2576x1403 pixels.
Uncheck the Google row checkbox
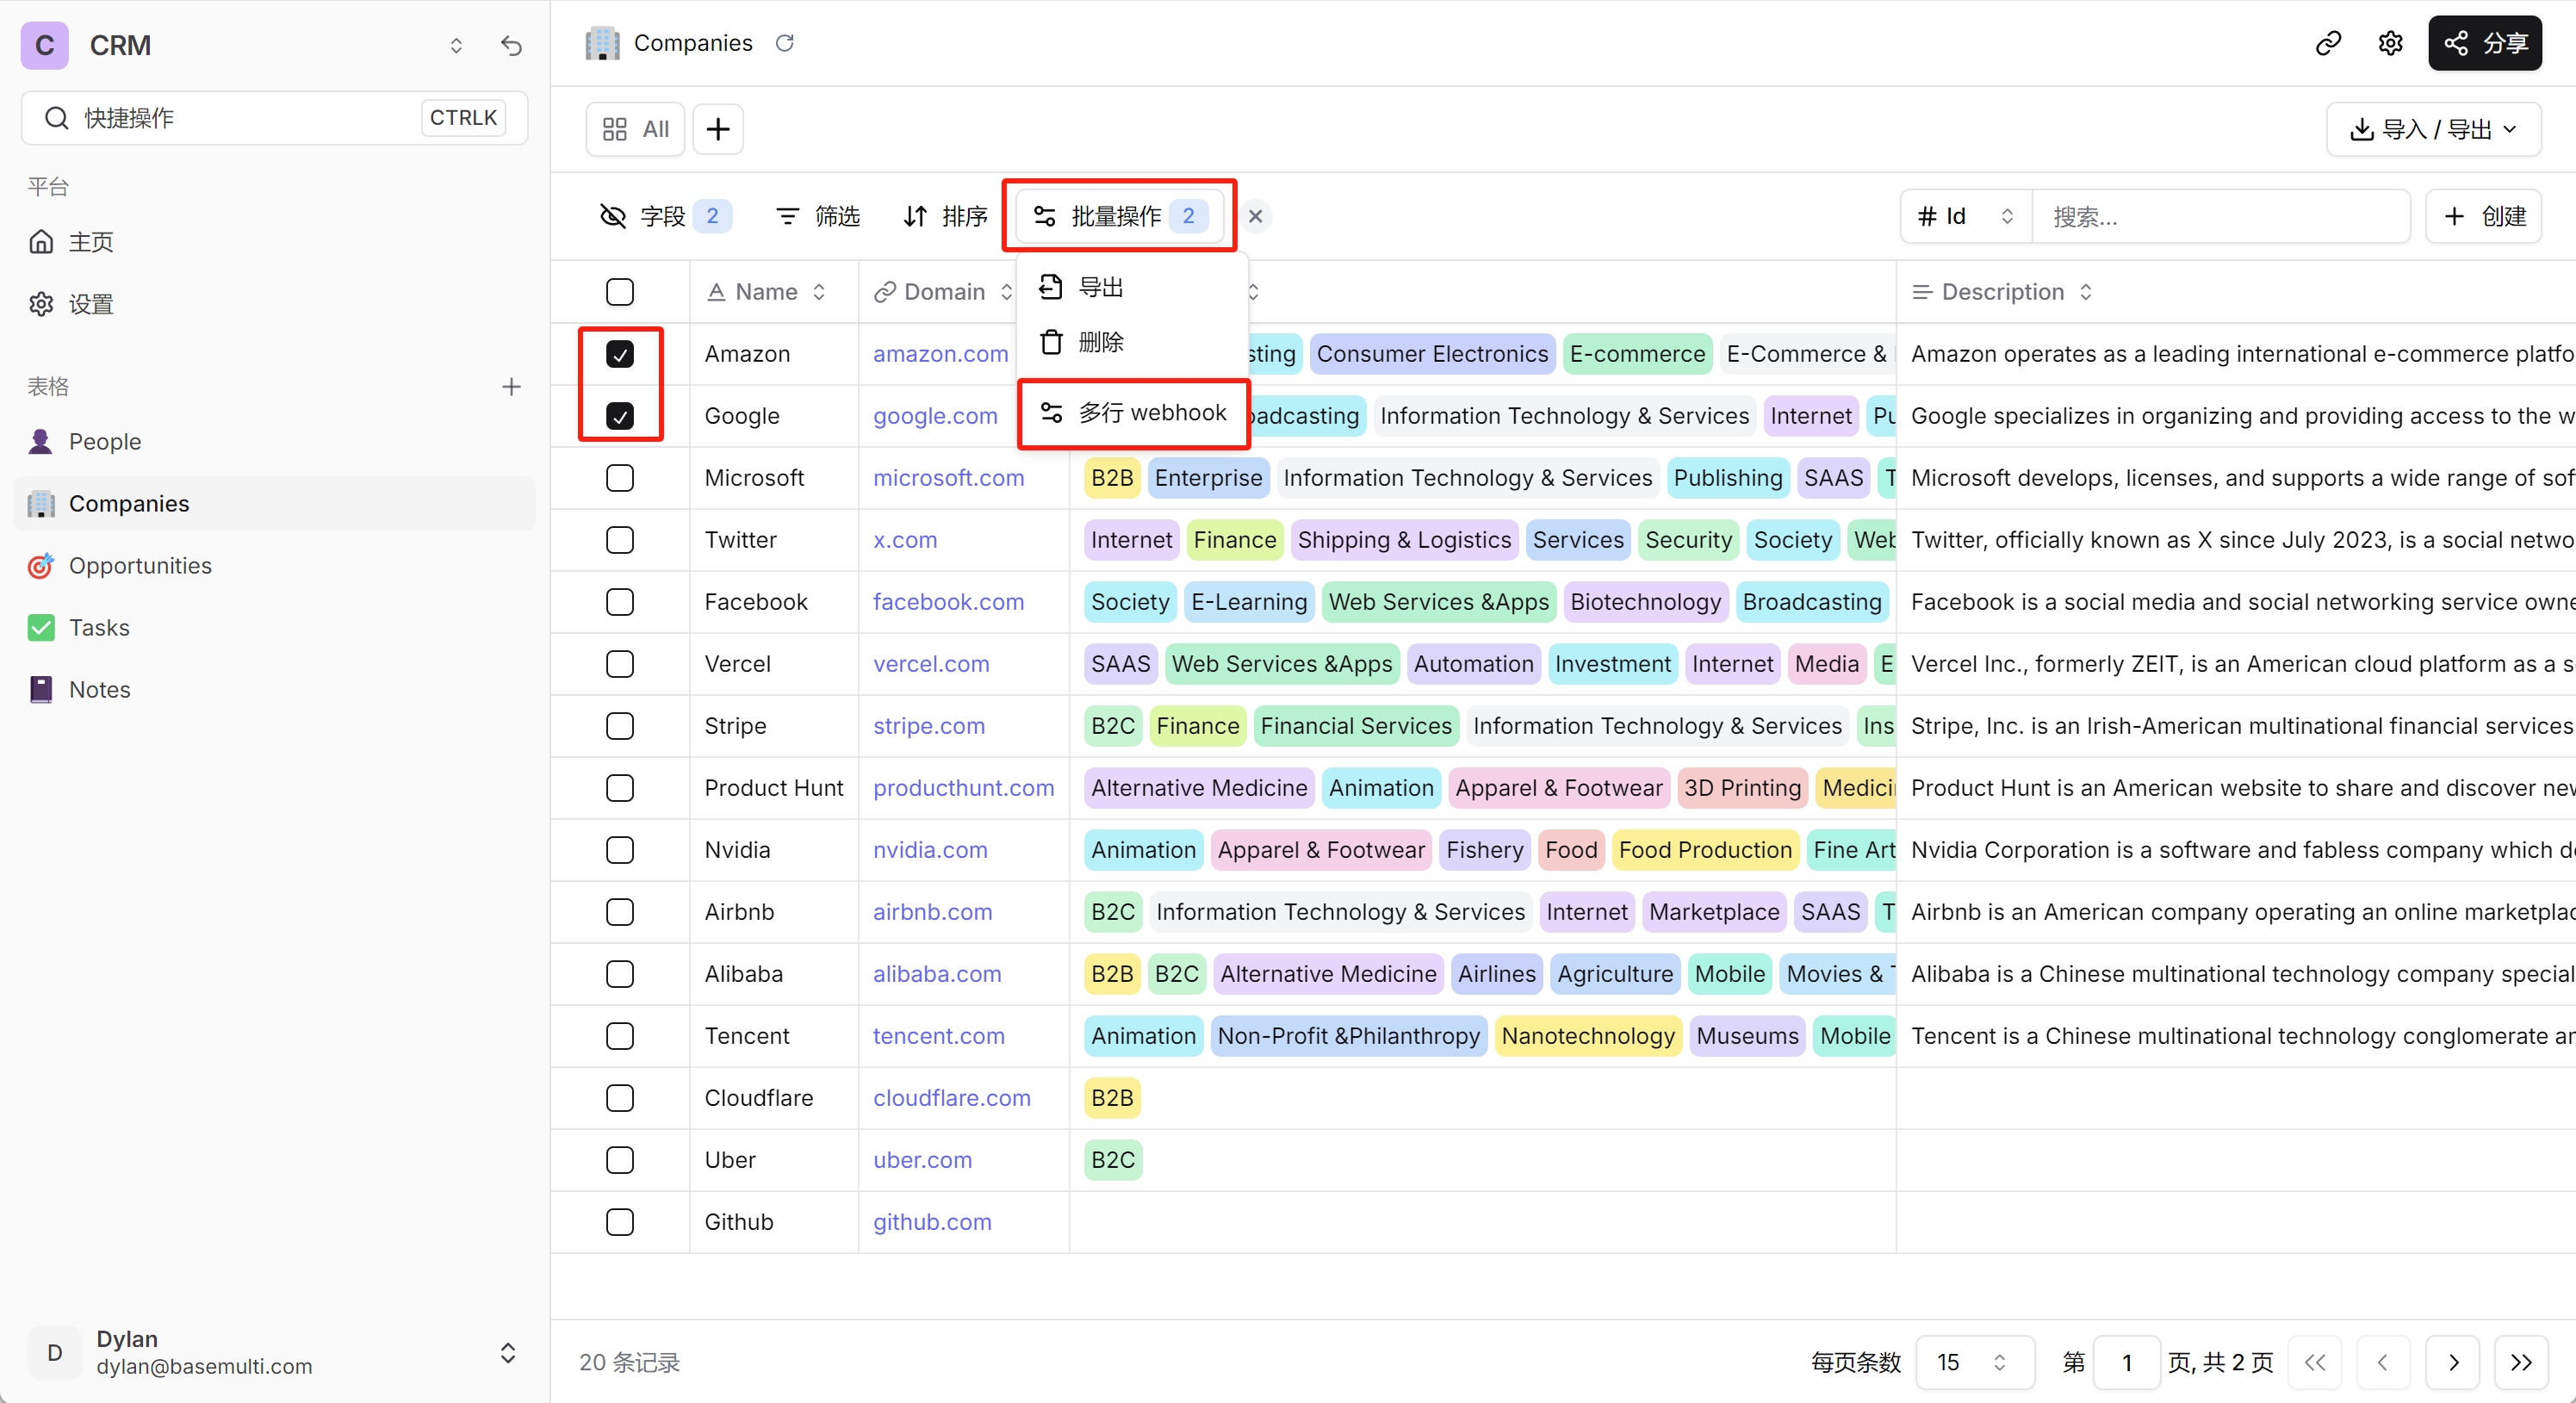tap(620, 416)
